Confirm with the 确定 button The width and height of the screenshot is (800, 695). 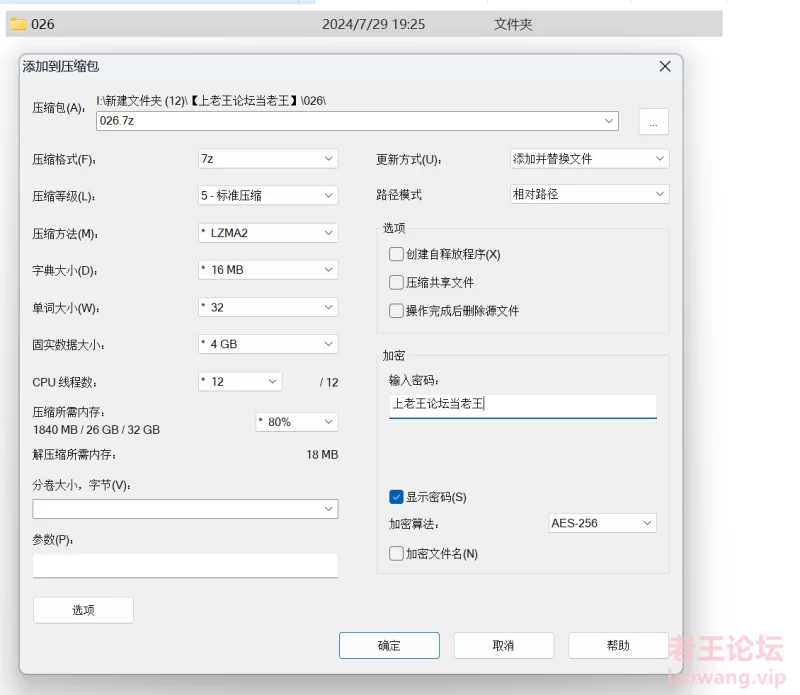(389, 646)
